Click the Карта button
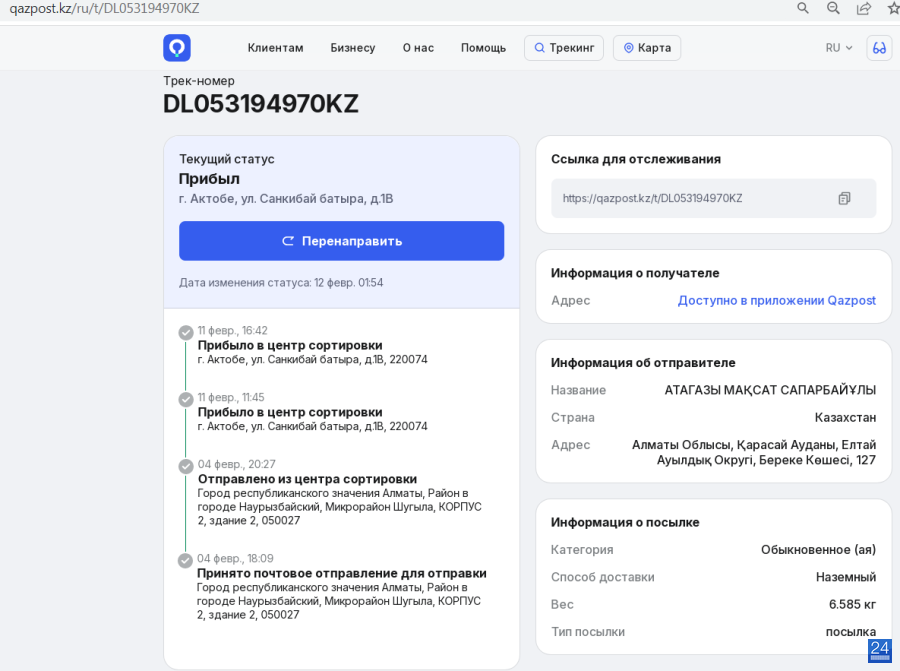This screenshot has height=671, width=900. pyautogui.click(x=647, y=48)
